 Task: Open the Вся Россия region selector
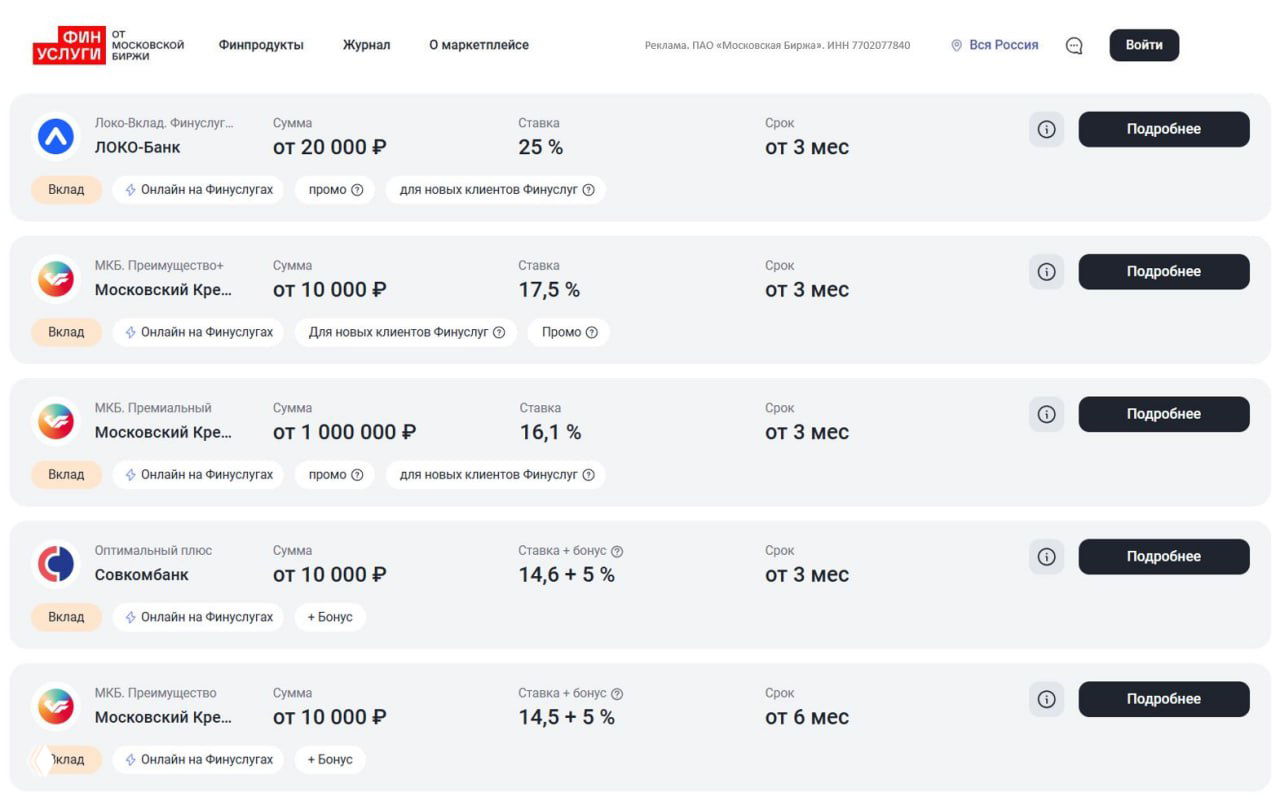coord(995,45)
